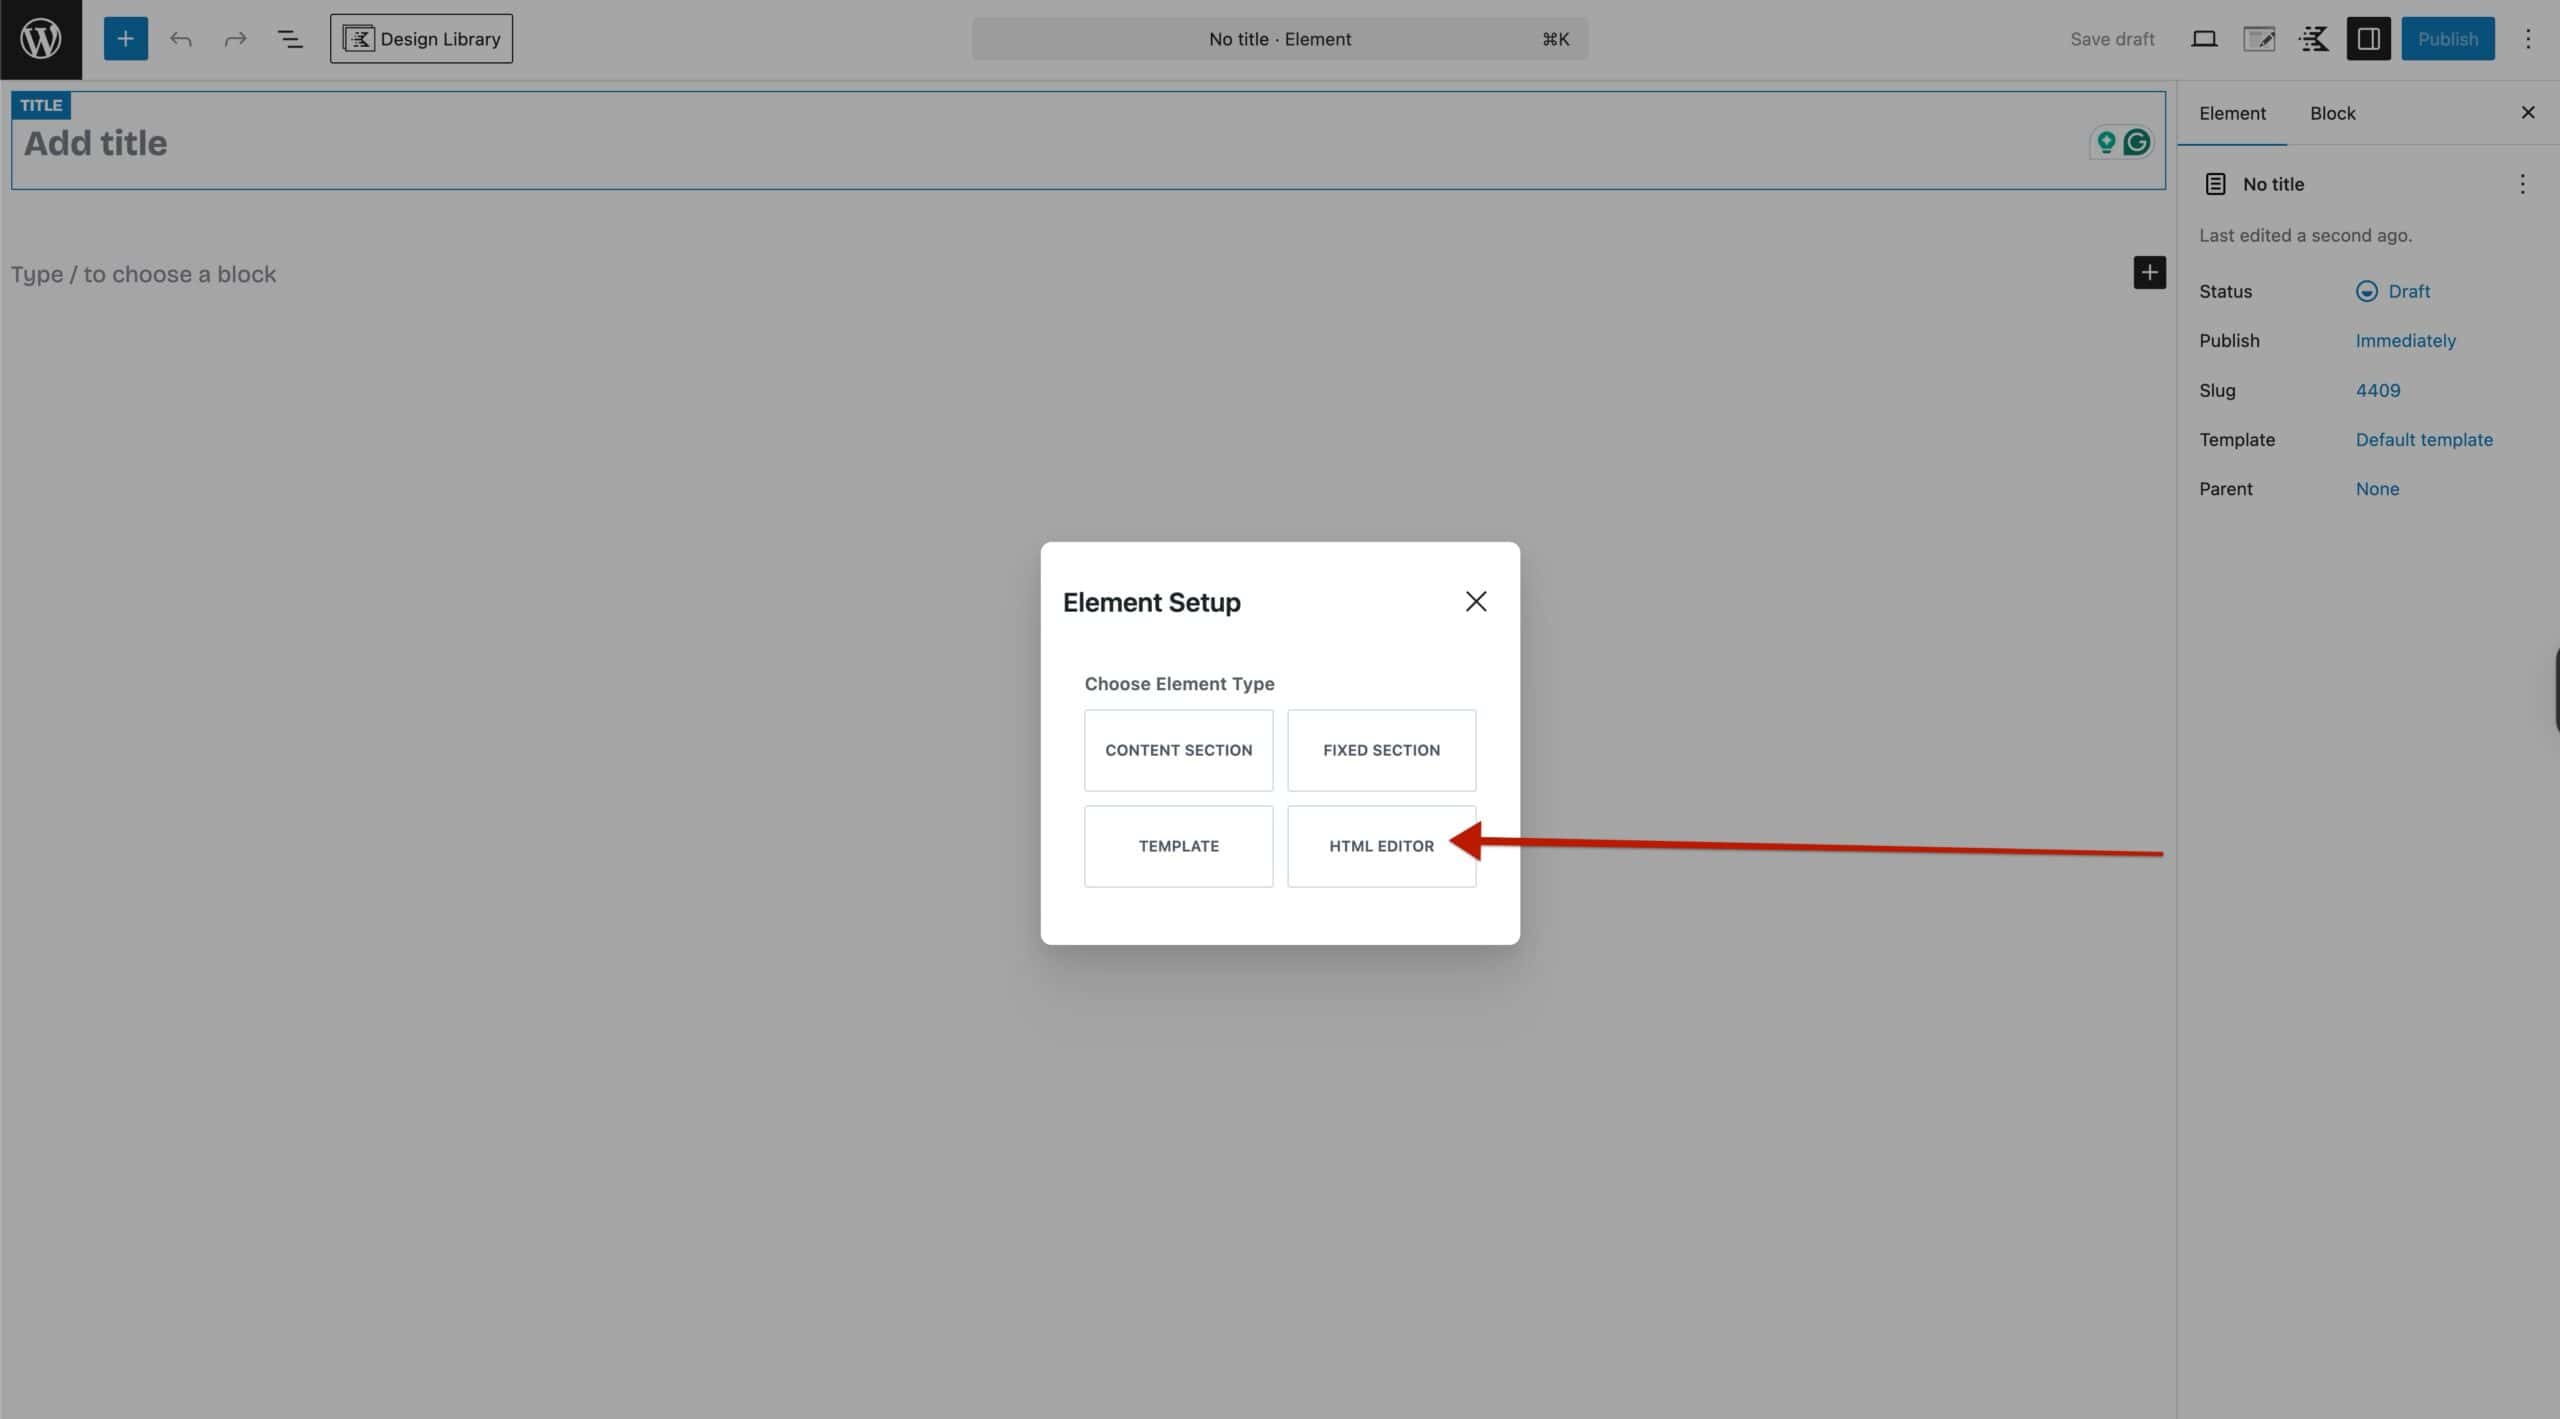Switch to the Element tab
Screen dimensions: 2560x1419
(x=2232, y=113)
